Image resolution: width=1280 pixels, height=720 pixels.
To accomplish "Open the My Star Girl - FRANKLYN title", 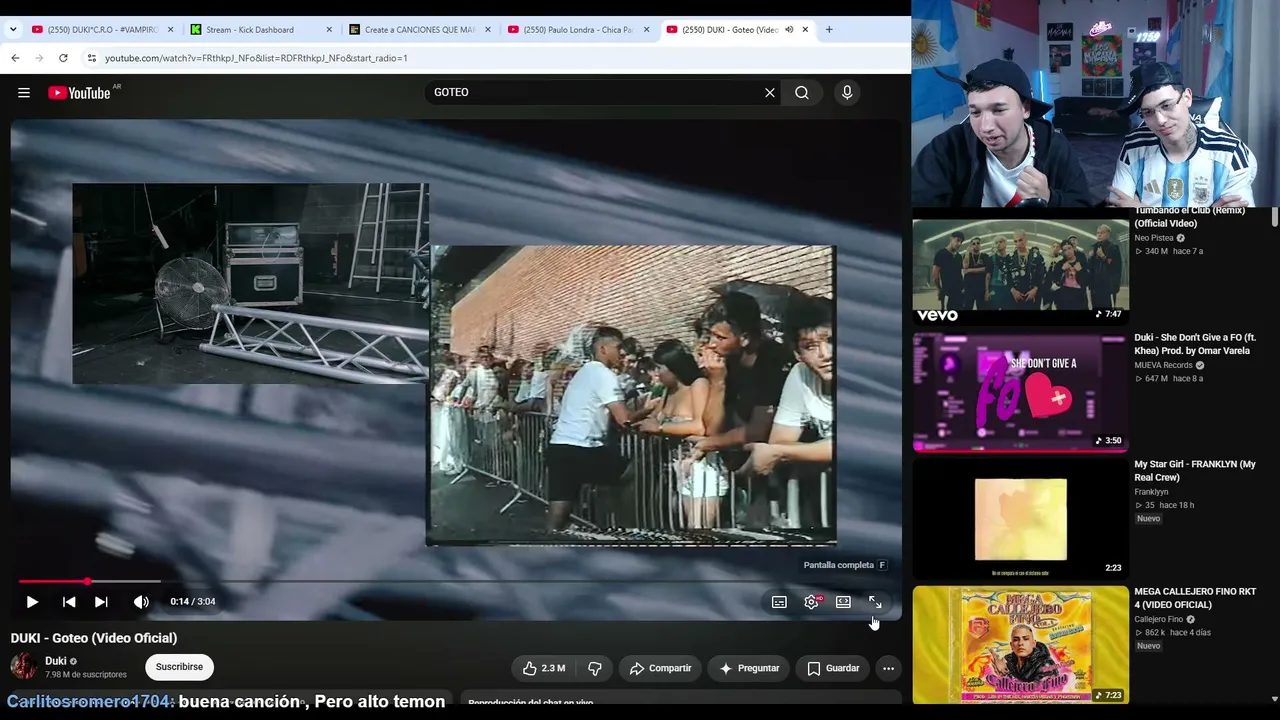I will (1195, 471).
